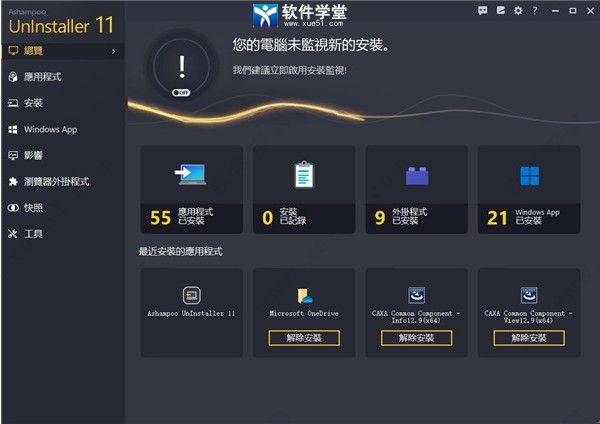Open settings gear in title bar

click(x=518, y=11)
